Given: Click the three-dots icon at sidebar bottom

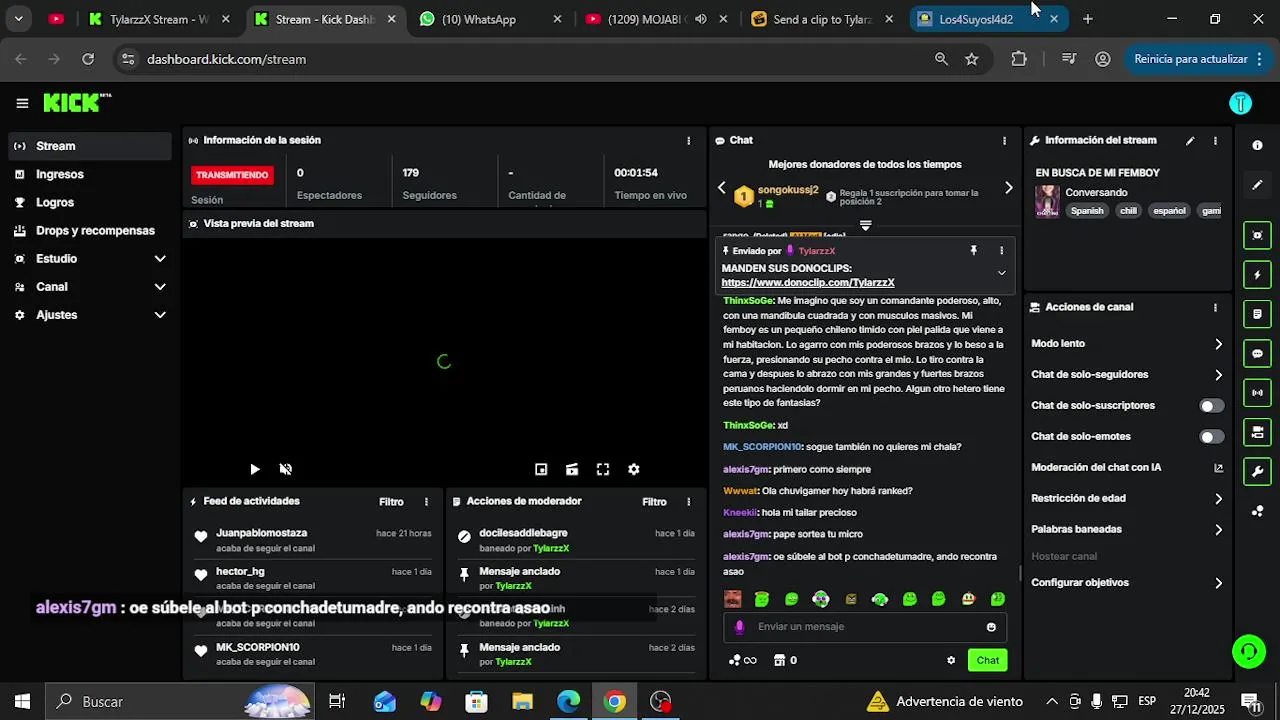Looking at the screenshot, I should coord(1257,511).
